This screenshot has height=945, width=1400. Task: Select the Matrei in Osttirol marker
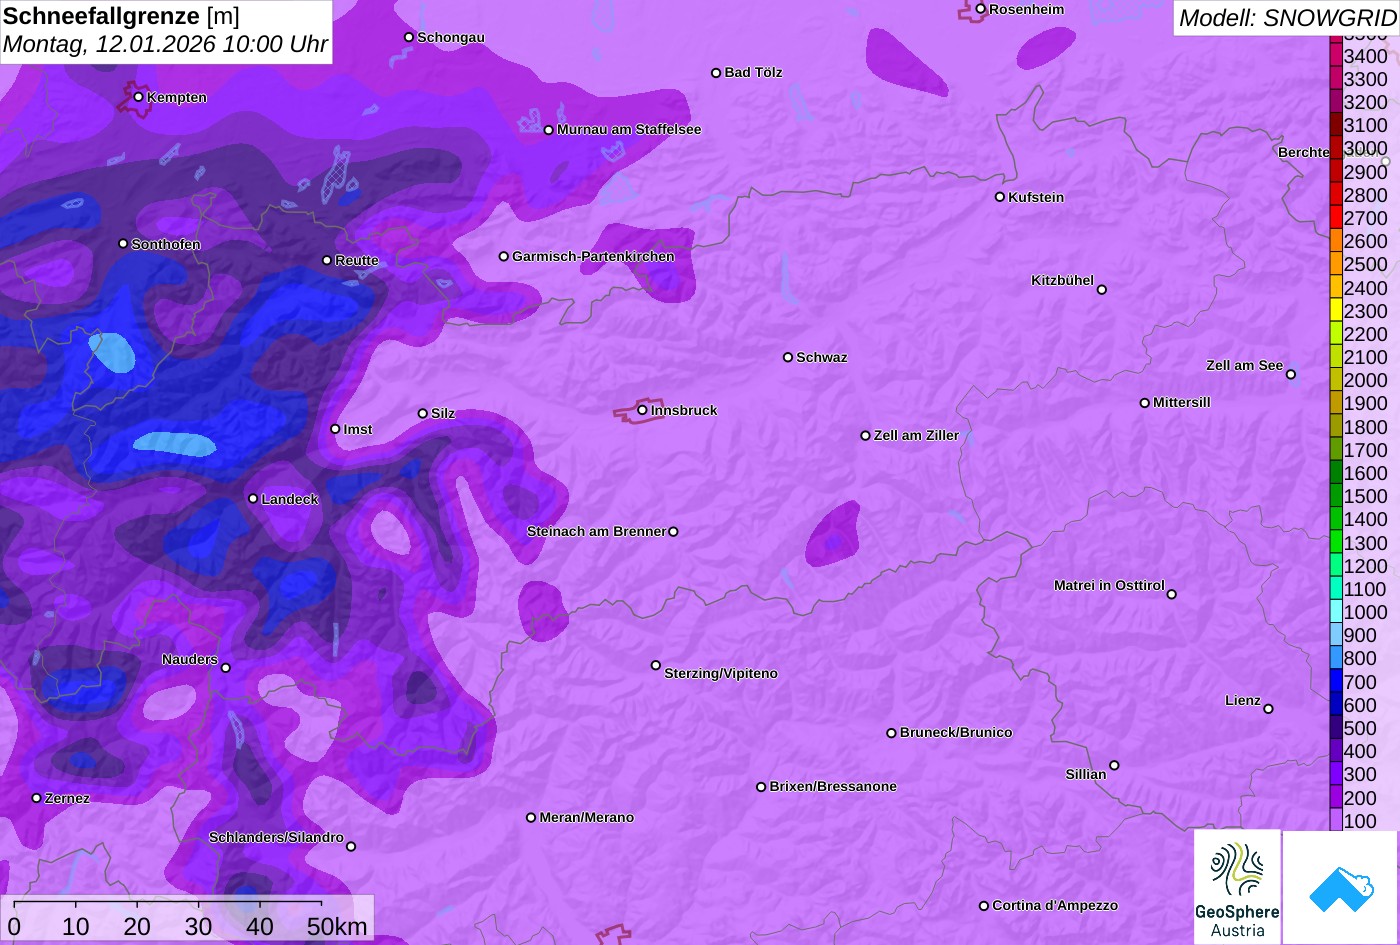1172,594
